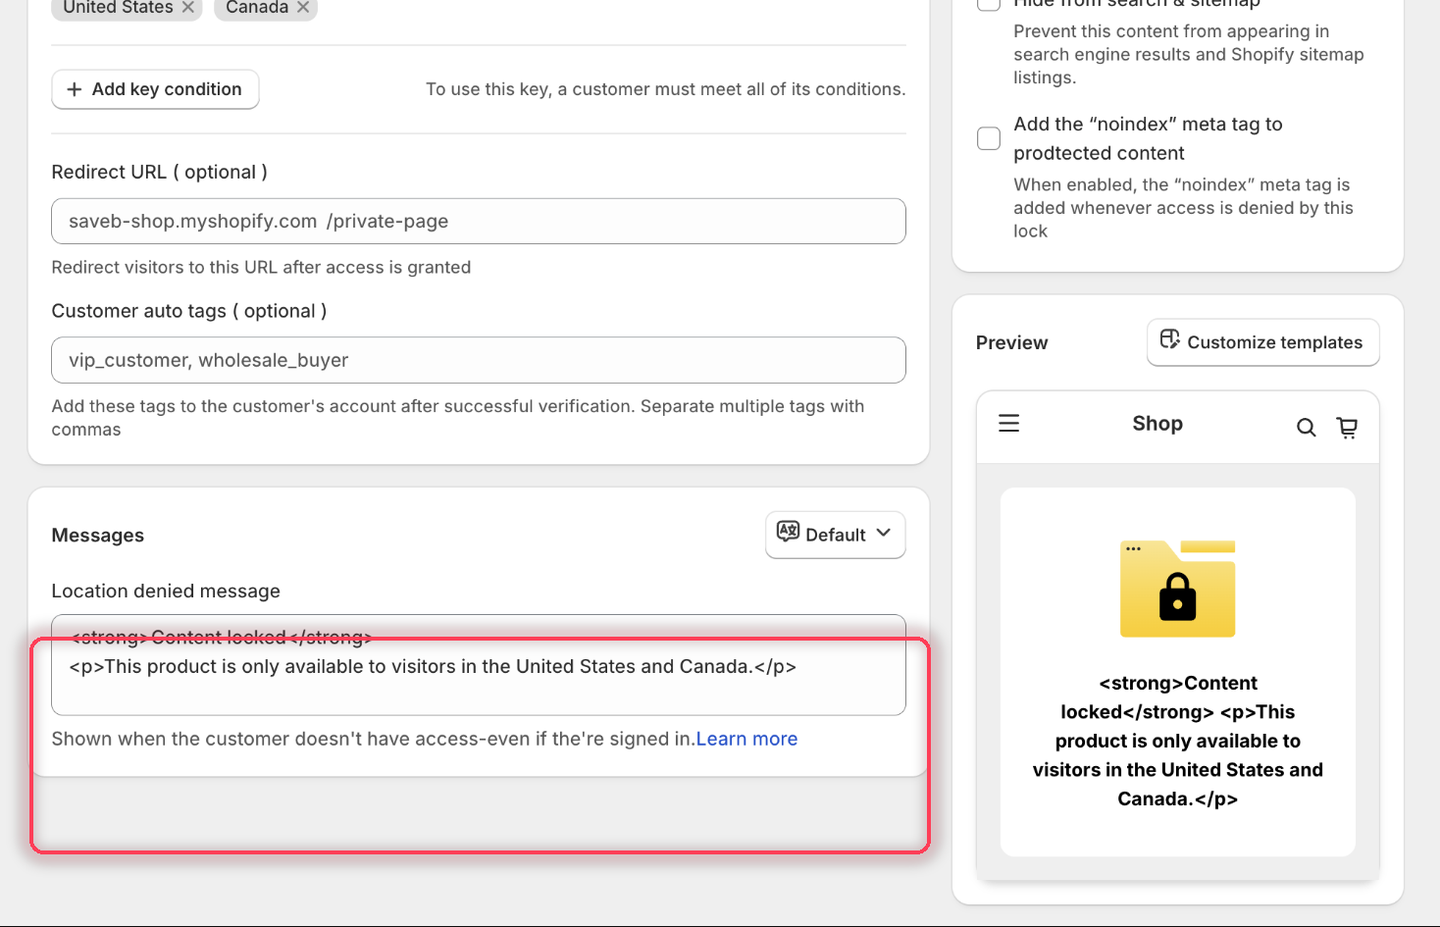Image resolution: width=1440 pixels, height=927 pixels.
Task: Click the "Preview" card heading
Action: [1012, 343]
